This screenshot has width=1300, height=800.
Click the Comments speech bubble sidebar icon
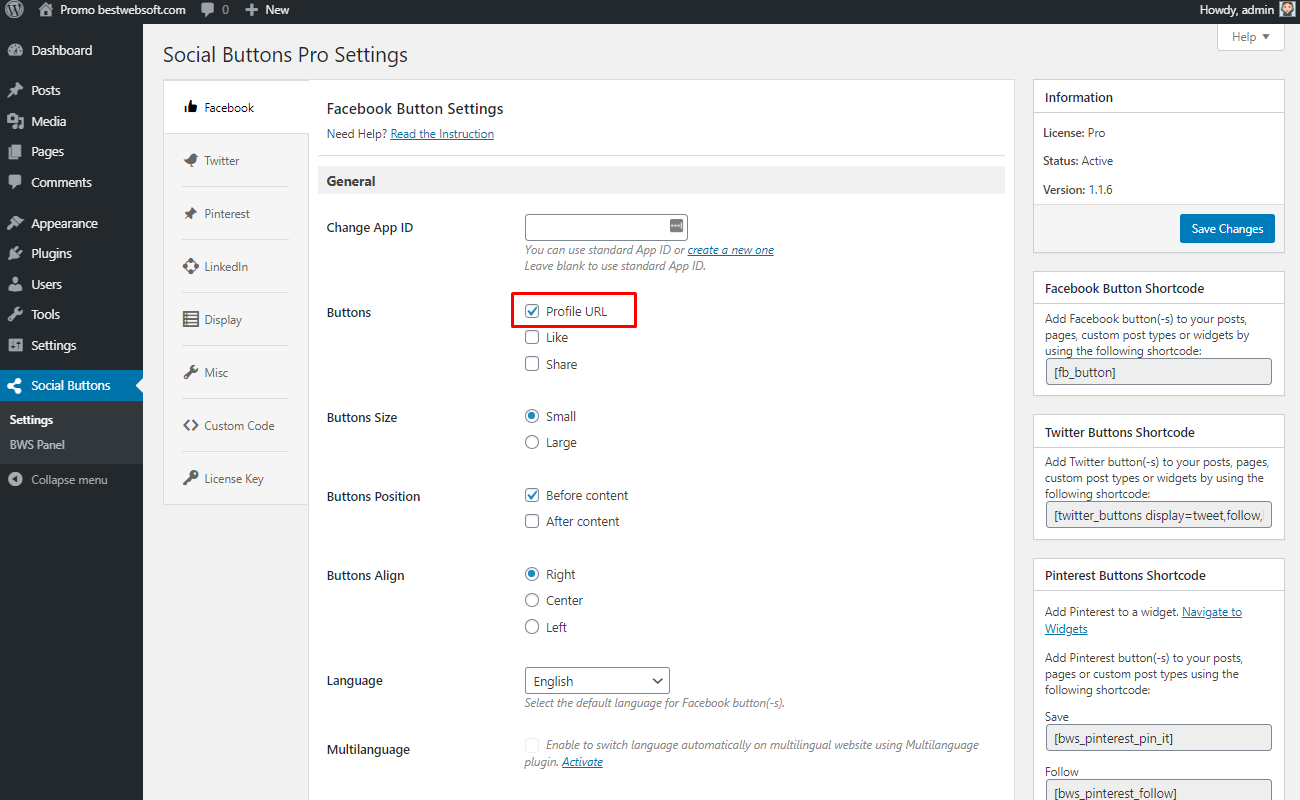coord(15,182)
